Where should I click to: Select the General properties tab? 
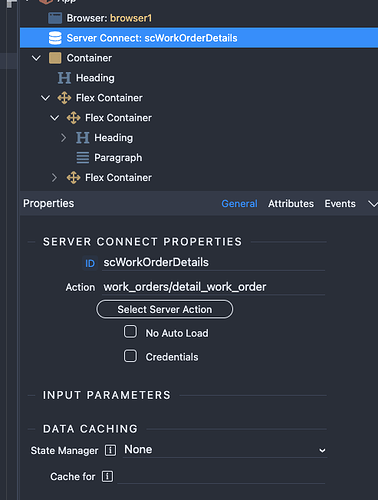coord(239,204)
